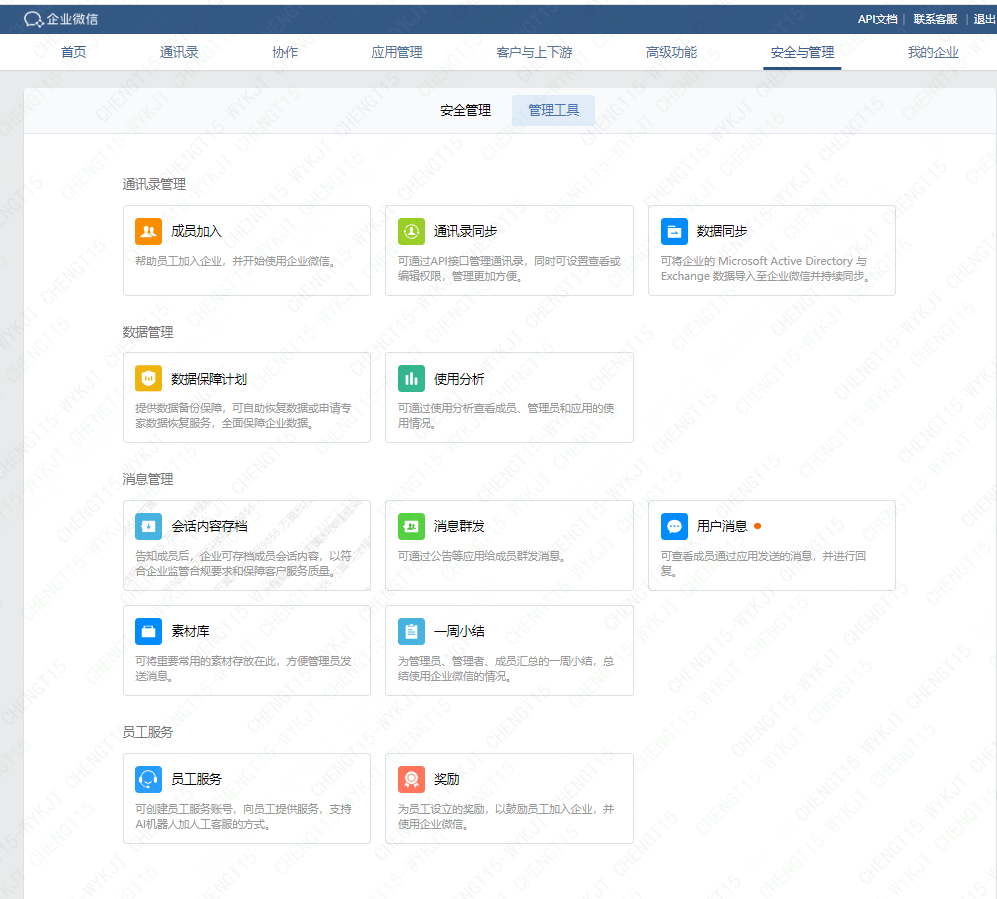Open the 客户与上下游 tab

(534, 52)
